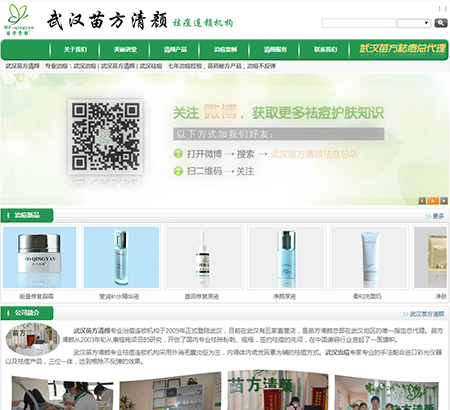Open the 基因修复原液 dropper bottle thumbnail
Screen dimensions: 450x410
(204, 257)
